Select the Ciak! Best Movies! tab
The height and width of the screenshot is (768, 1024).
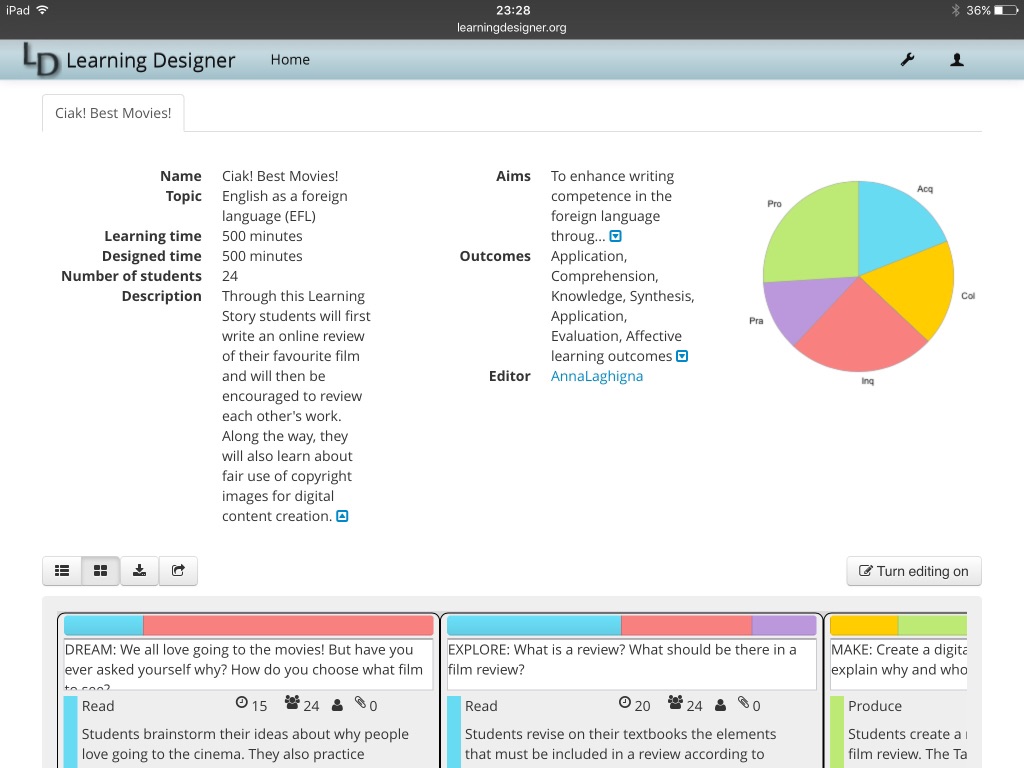(x=113, y=113)
